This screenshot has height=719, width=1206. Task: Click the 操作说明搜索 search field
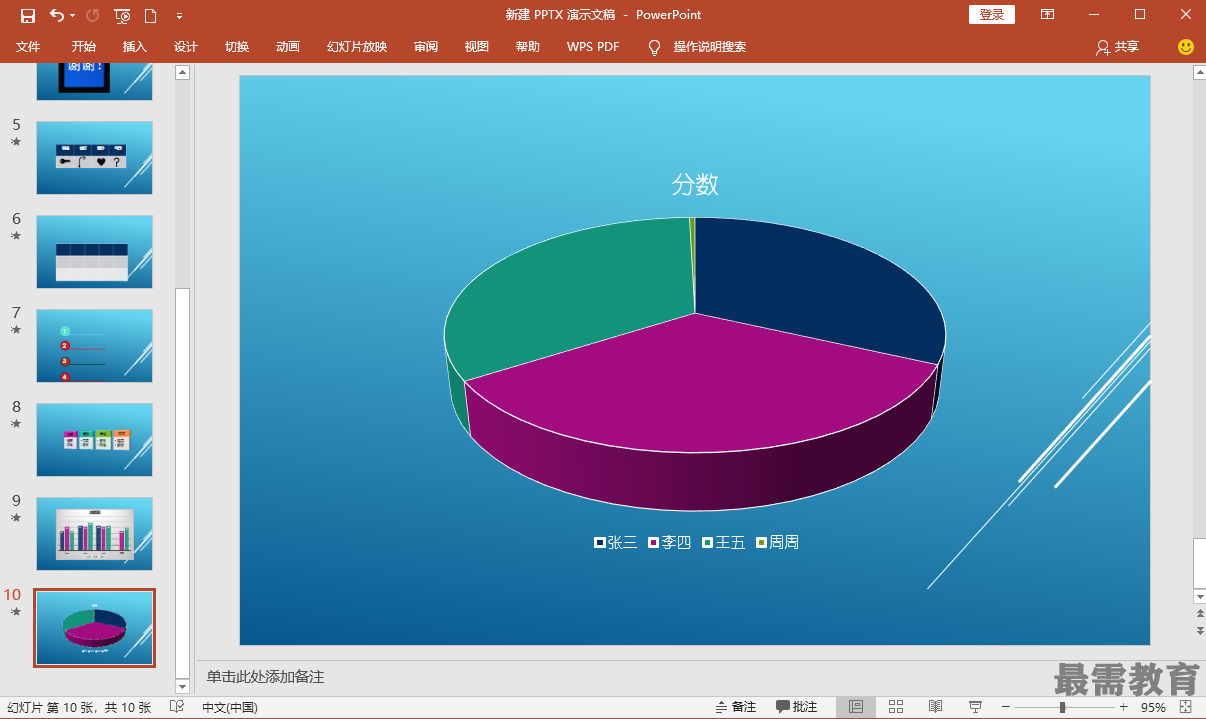pyautogui.click(x=710, y=47)
